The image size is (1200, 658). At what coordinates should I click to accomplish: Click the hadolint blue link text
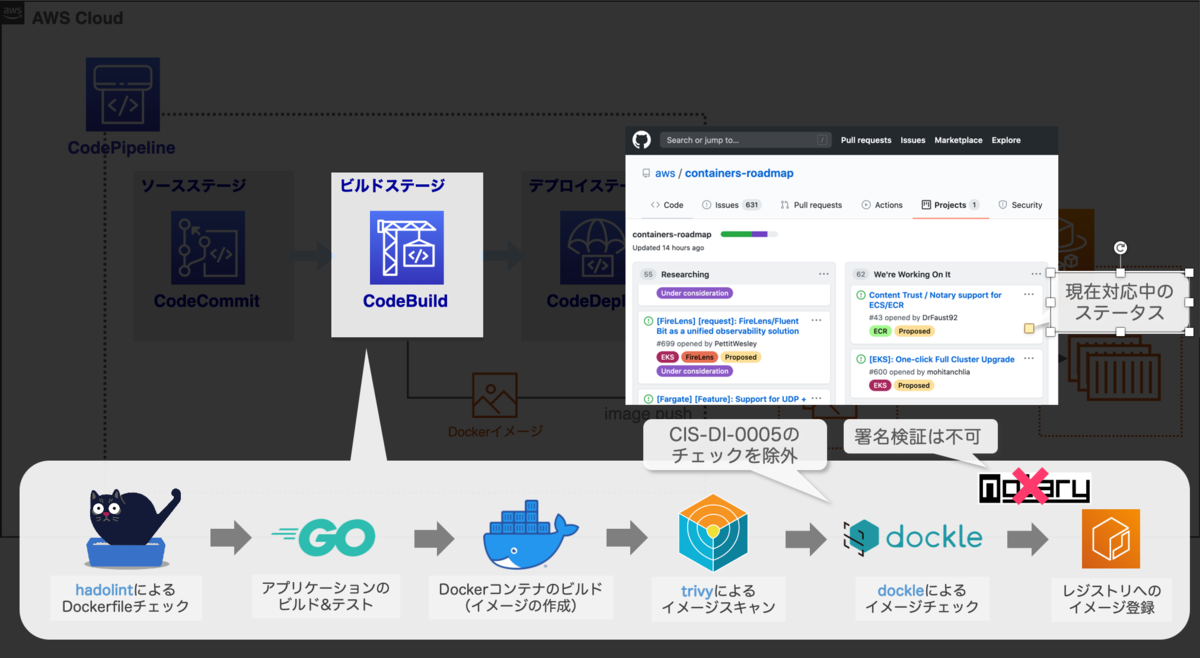(x=105, y=590)
